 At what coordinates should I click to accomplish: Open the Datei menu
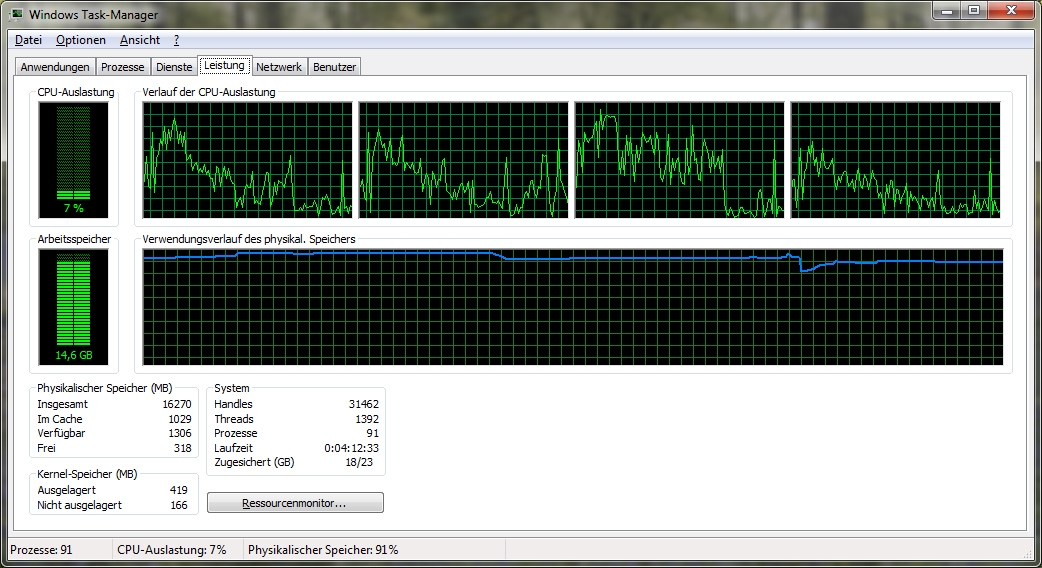(x=29, y=40)
